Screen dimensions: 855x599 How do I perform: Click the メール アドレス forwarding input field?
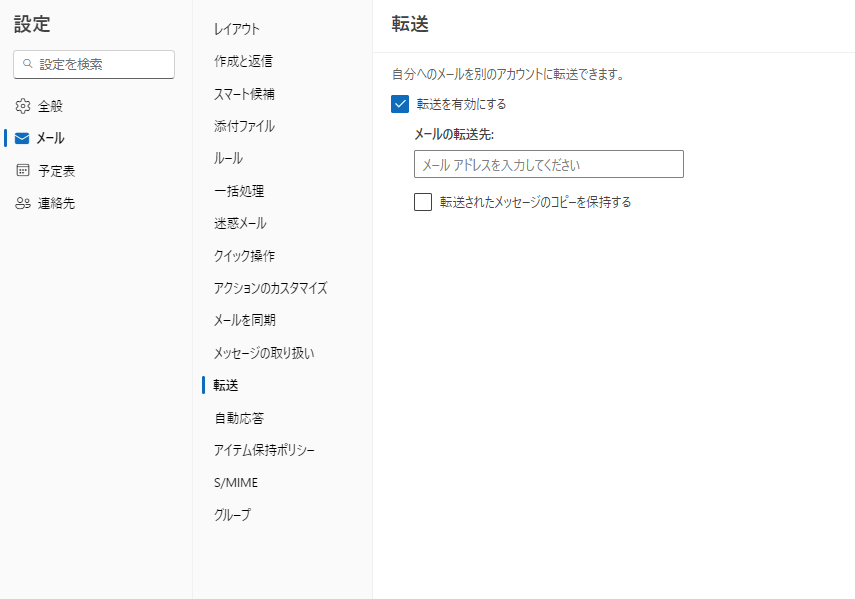point(549,164)
